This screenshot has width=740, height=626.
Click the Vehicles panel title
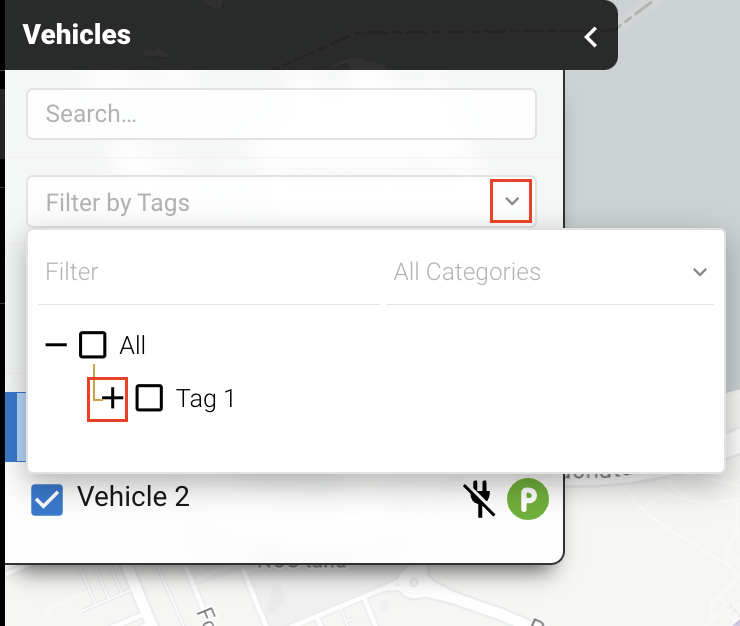pos(77,35)
